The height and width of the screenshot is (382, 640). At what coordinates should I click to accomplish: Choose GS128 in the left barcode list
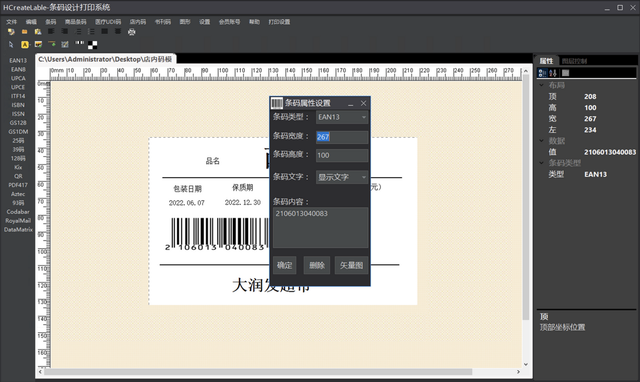(18, 122)
